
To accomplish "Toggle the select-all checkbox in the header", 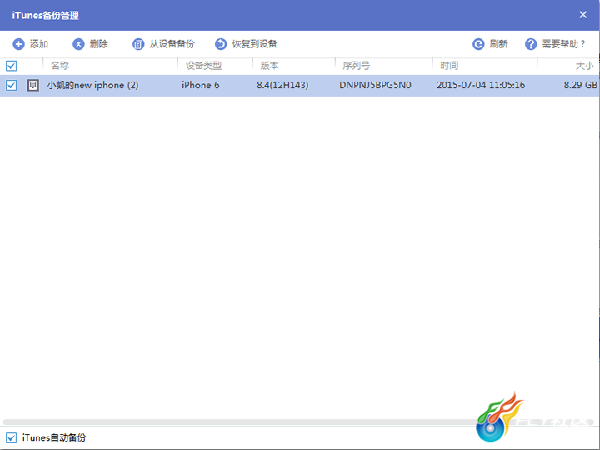I will point(11,66).
